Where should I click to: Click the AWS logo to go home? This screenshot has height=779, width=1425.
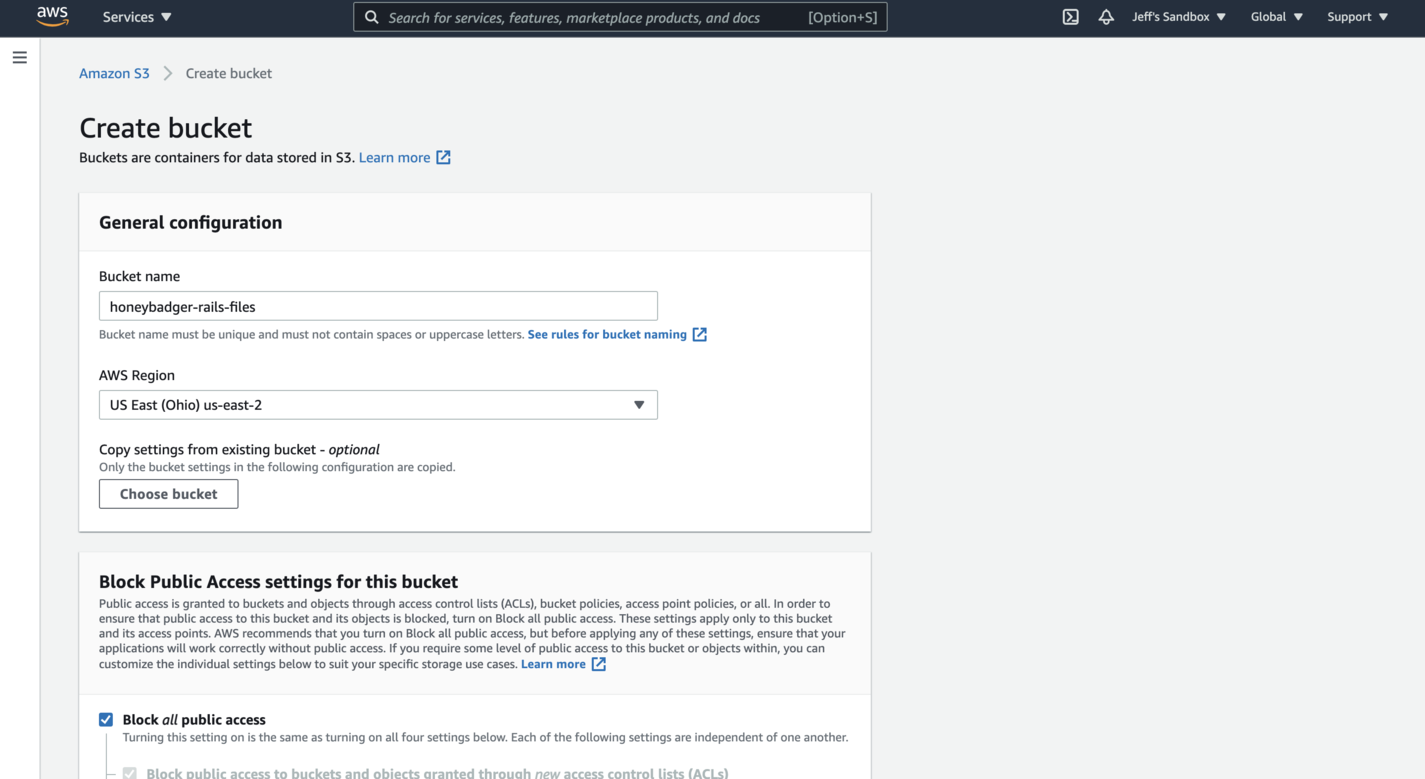coord(52,16)
